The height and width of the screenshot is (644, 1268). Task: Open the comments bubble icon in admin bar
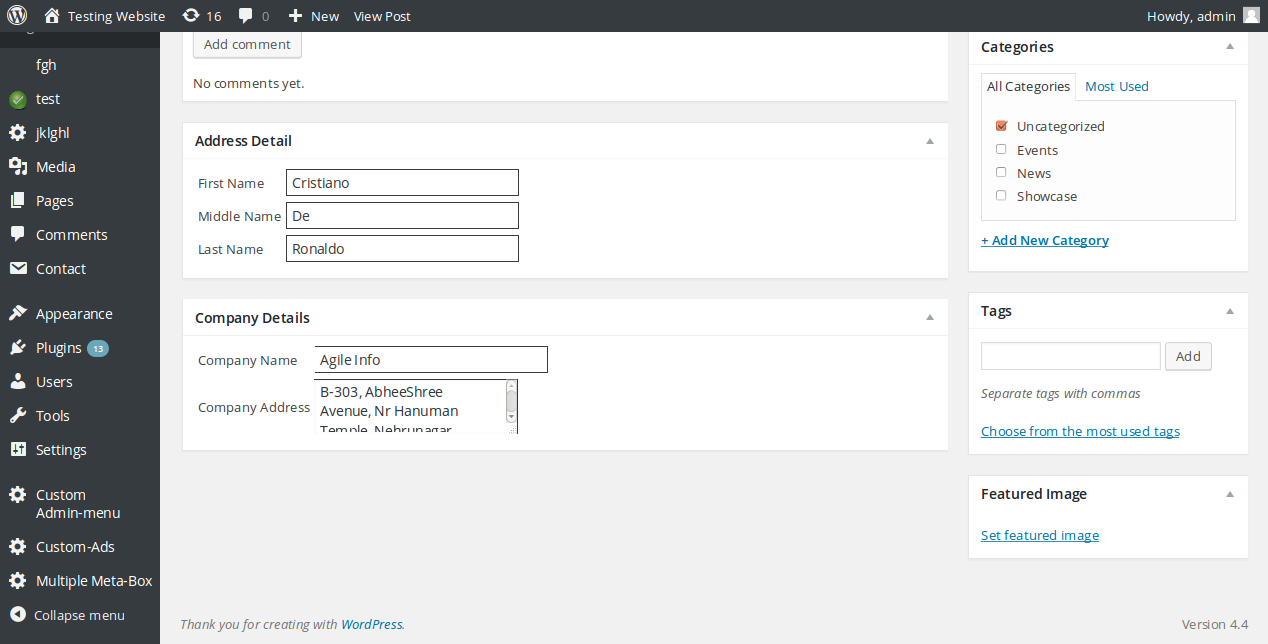[245, 16]
